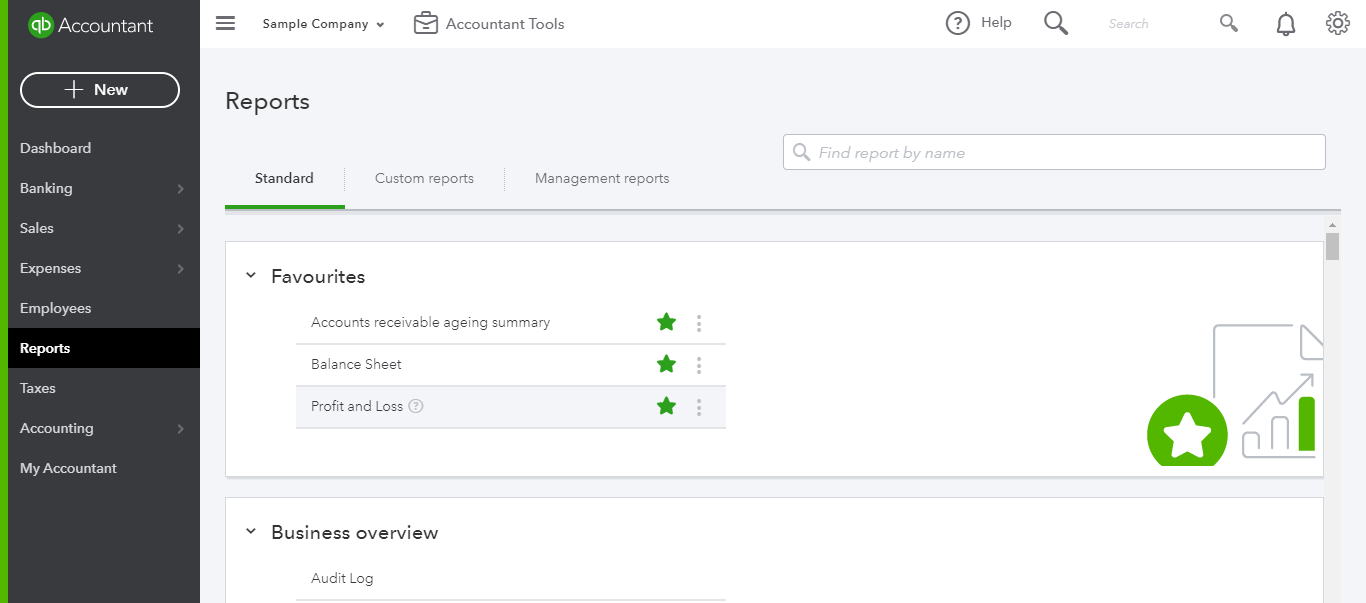Click the large magnifier search icon
This screenshot has width=1366, height=603.
[x=1056, y=23]
